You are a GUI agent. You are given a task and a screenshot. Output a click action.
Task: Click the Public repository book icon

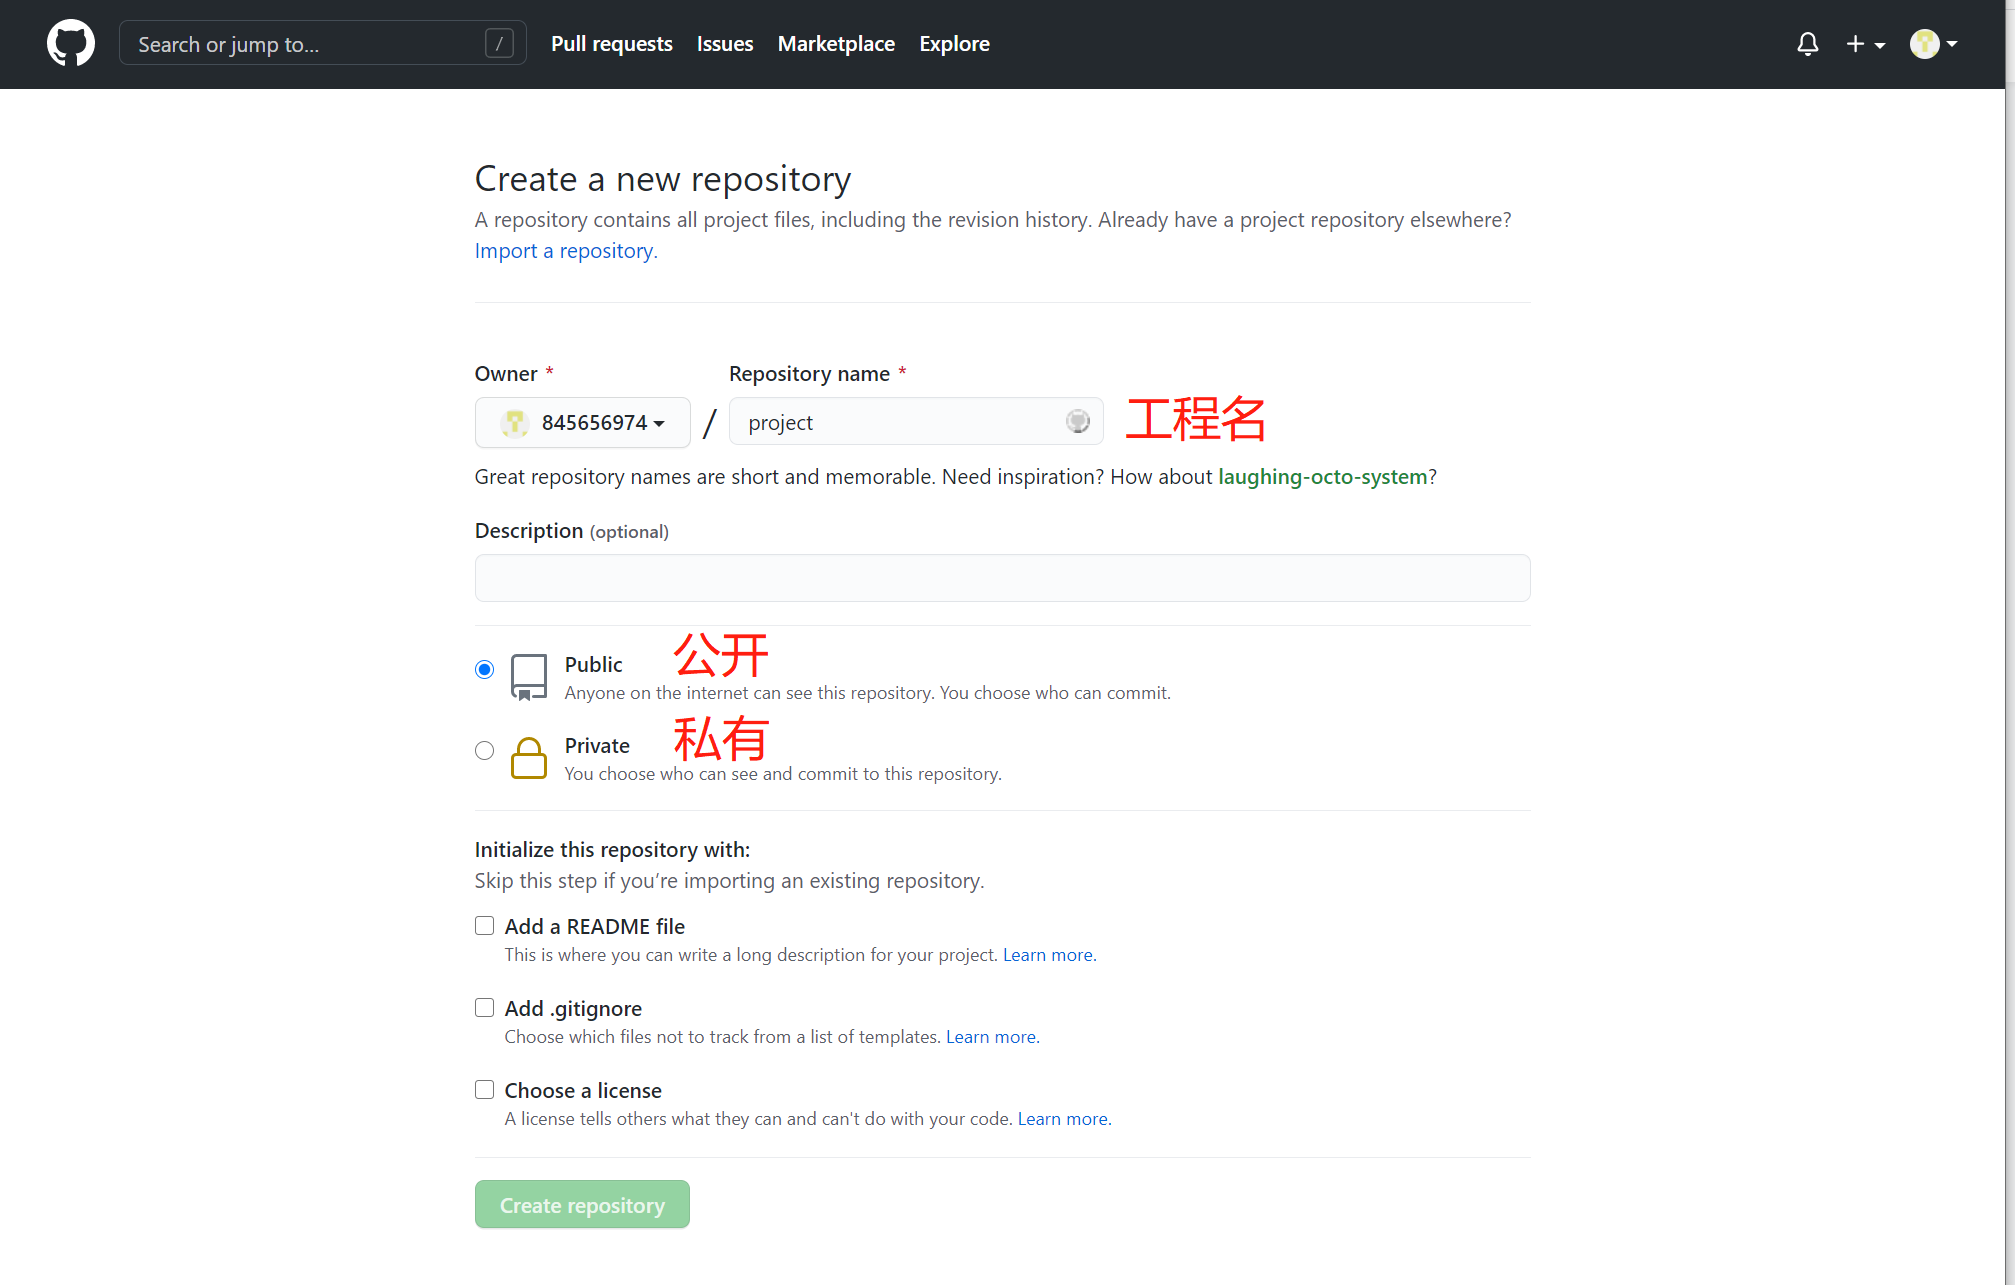528,677
